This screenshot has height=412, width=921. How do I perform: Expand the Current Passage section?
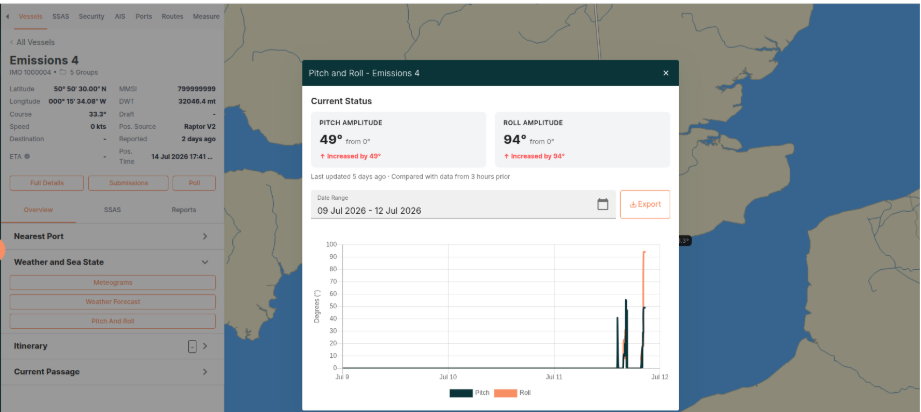click(112, 372)
